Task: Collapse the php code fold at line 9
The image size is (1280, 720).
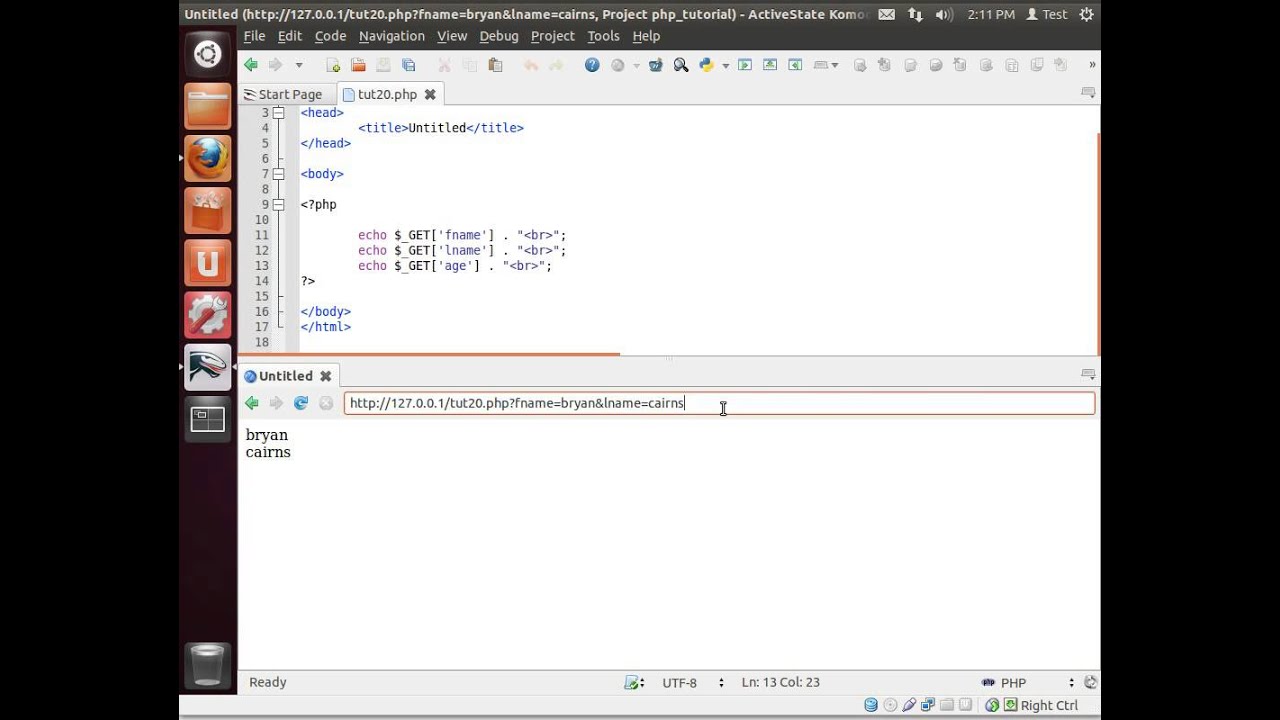Action: (x=278, y=204)
